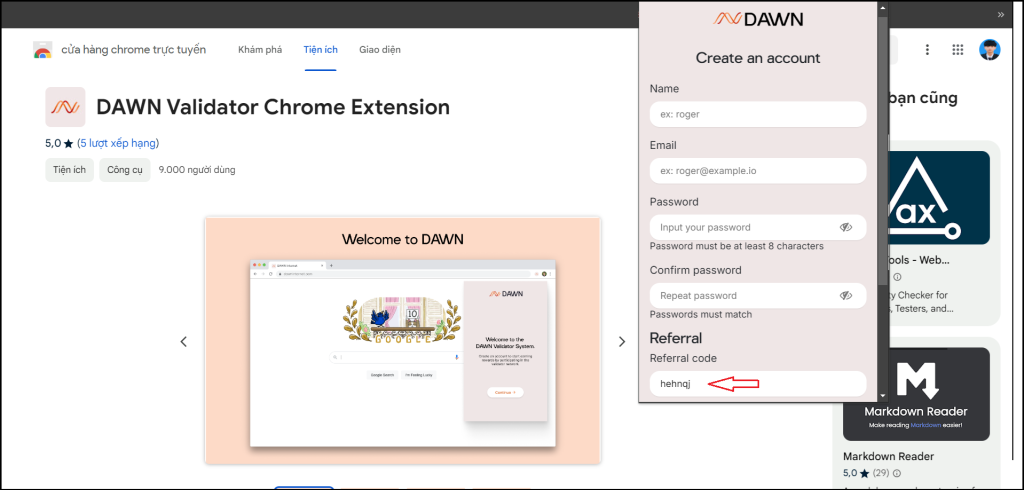Click the DAWN logo in popup header
The height and width of the screenshot is (490, 1024).
(x=758, y=19)
